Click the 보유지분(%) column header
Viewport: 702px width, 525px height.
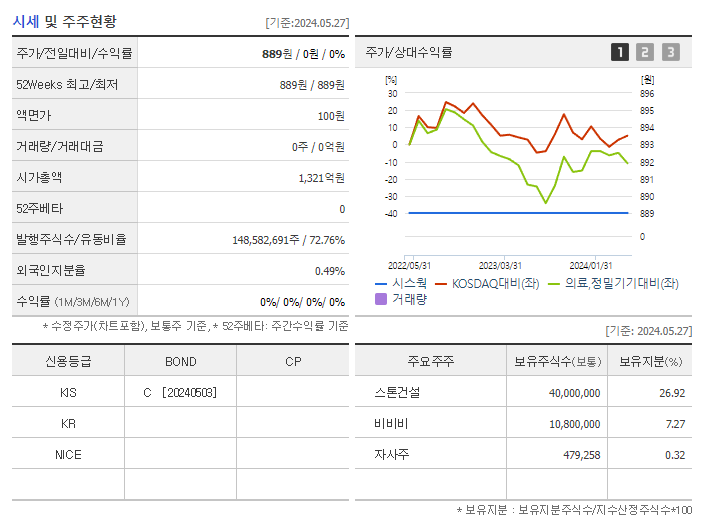pyautogui.click(x=650, y=361)
